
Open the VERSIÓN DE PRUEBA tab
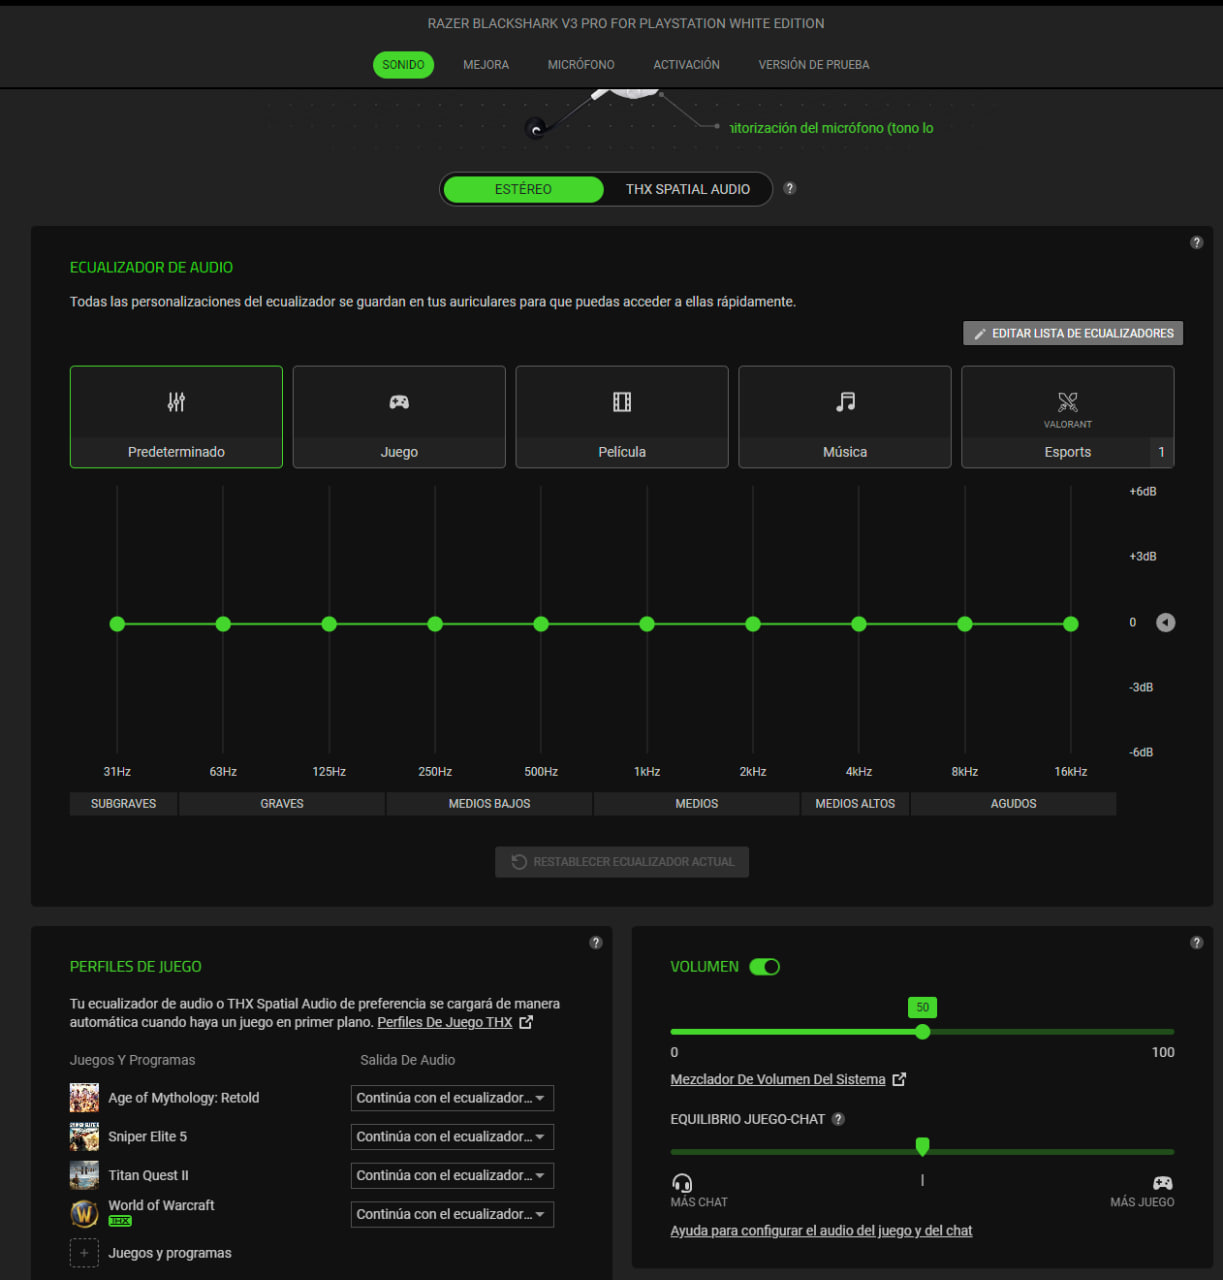(x=814, y=65)
